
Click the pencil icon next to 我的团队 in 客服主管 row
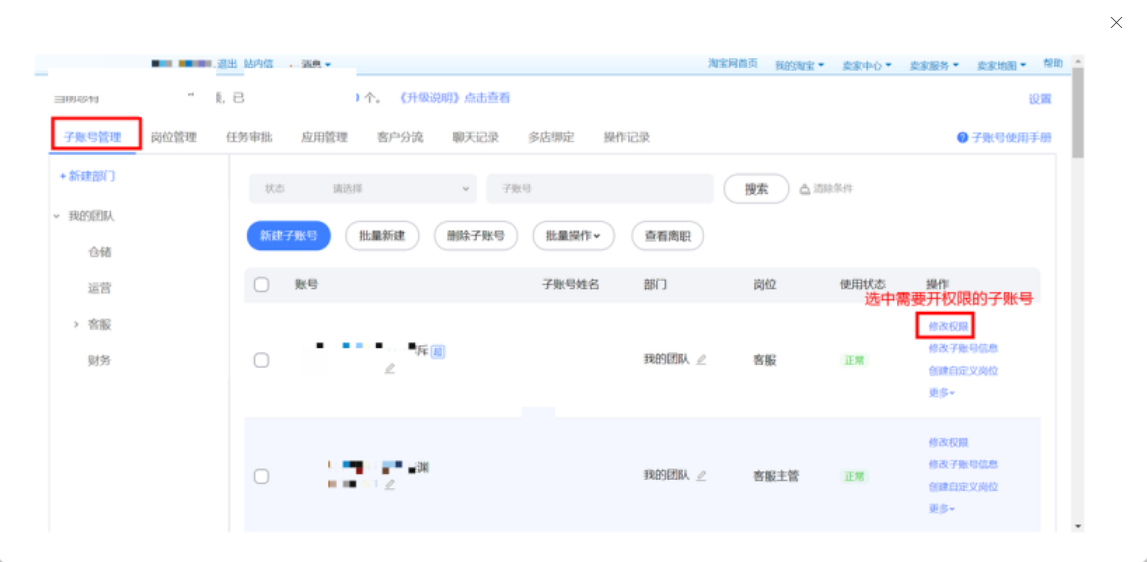[x=702, y=476]
